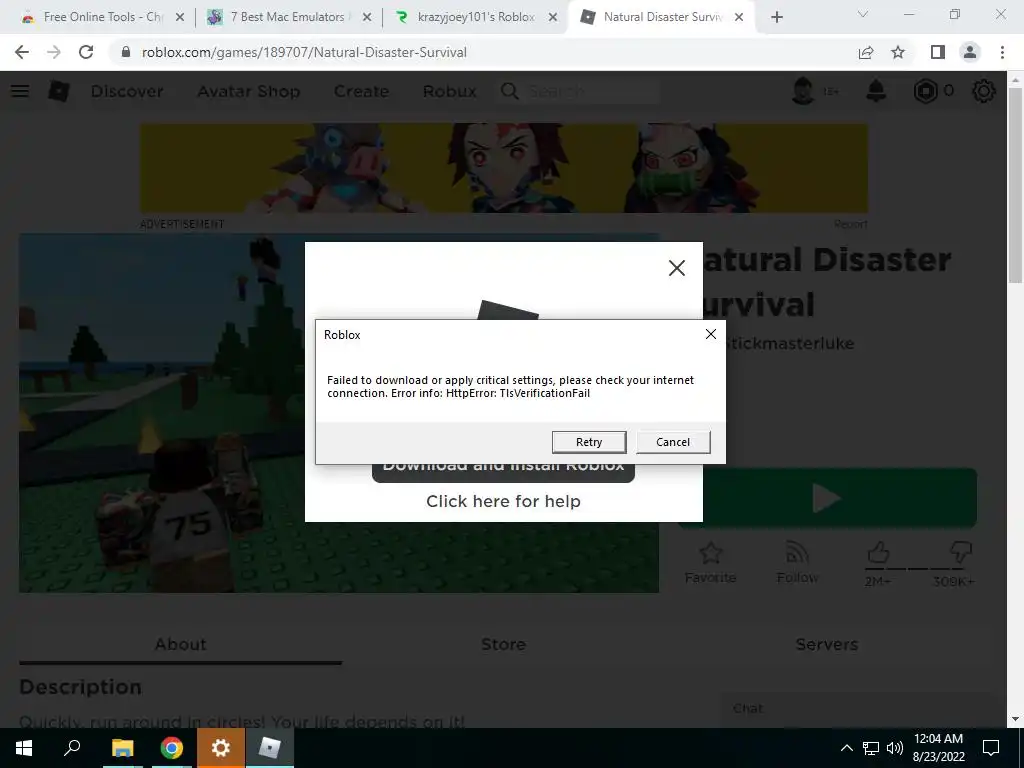Click the thumbs down dislike icon

click(x=961, y=552)
